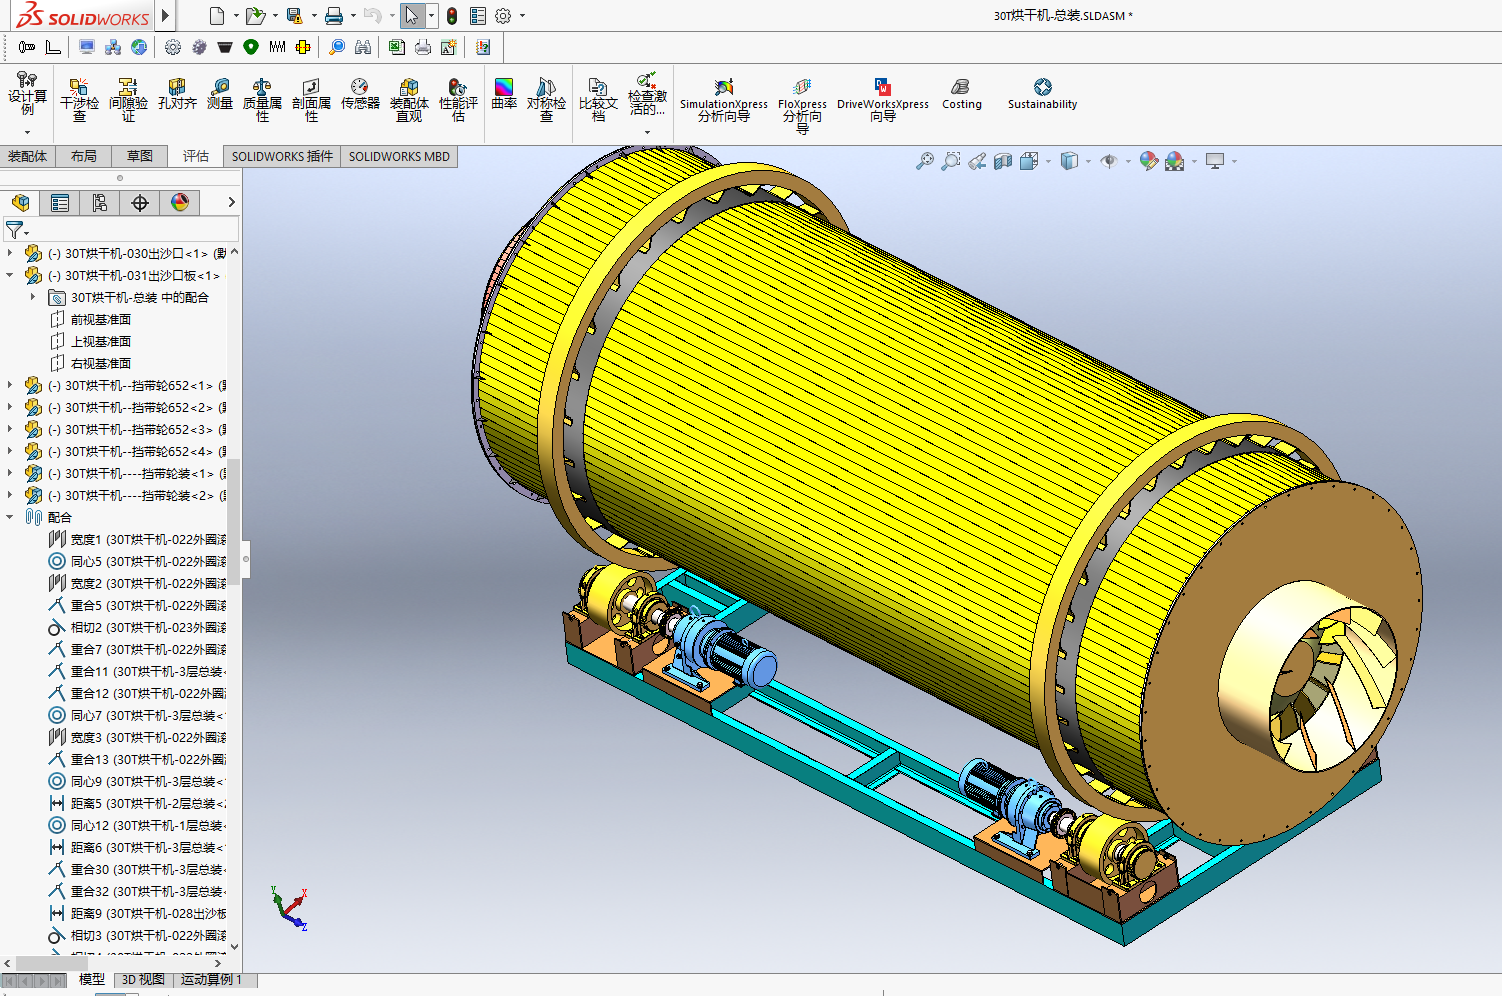Select the 上视基准面 plane

pyautogui.click(x=101, y=341)
